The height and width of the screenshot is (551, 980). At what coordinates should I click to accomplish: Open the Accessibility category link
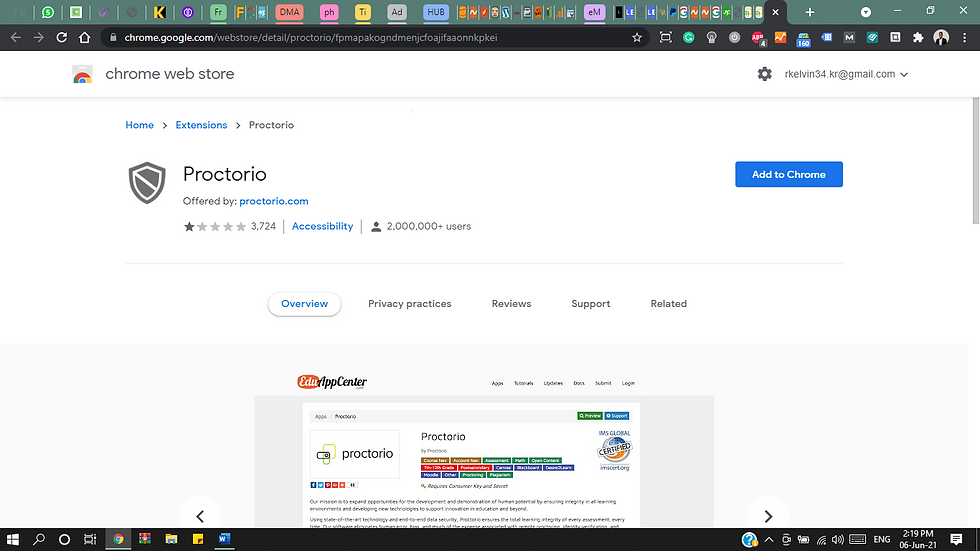(322, 226)
